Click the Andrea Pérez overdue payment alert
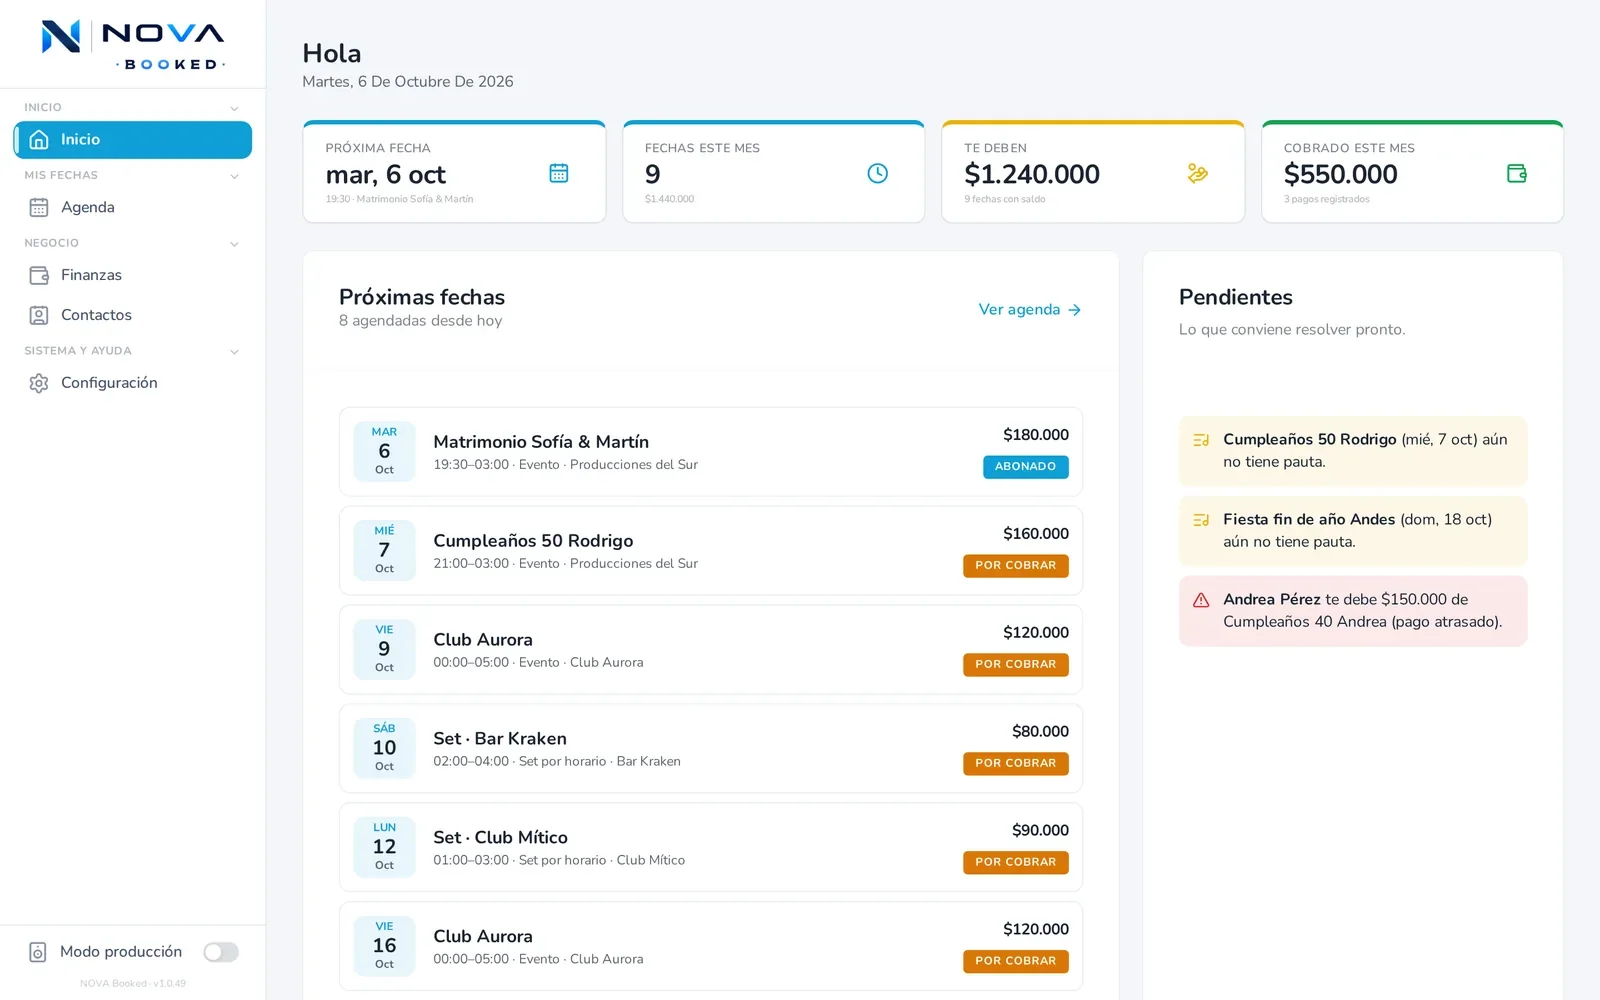The image size is (1600, 1000). click(1353, 611)
